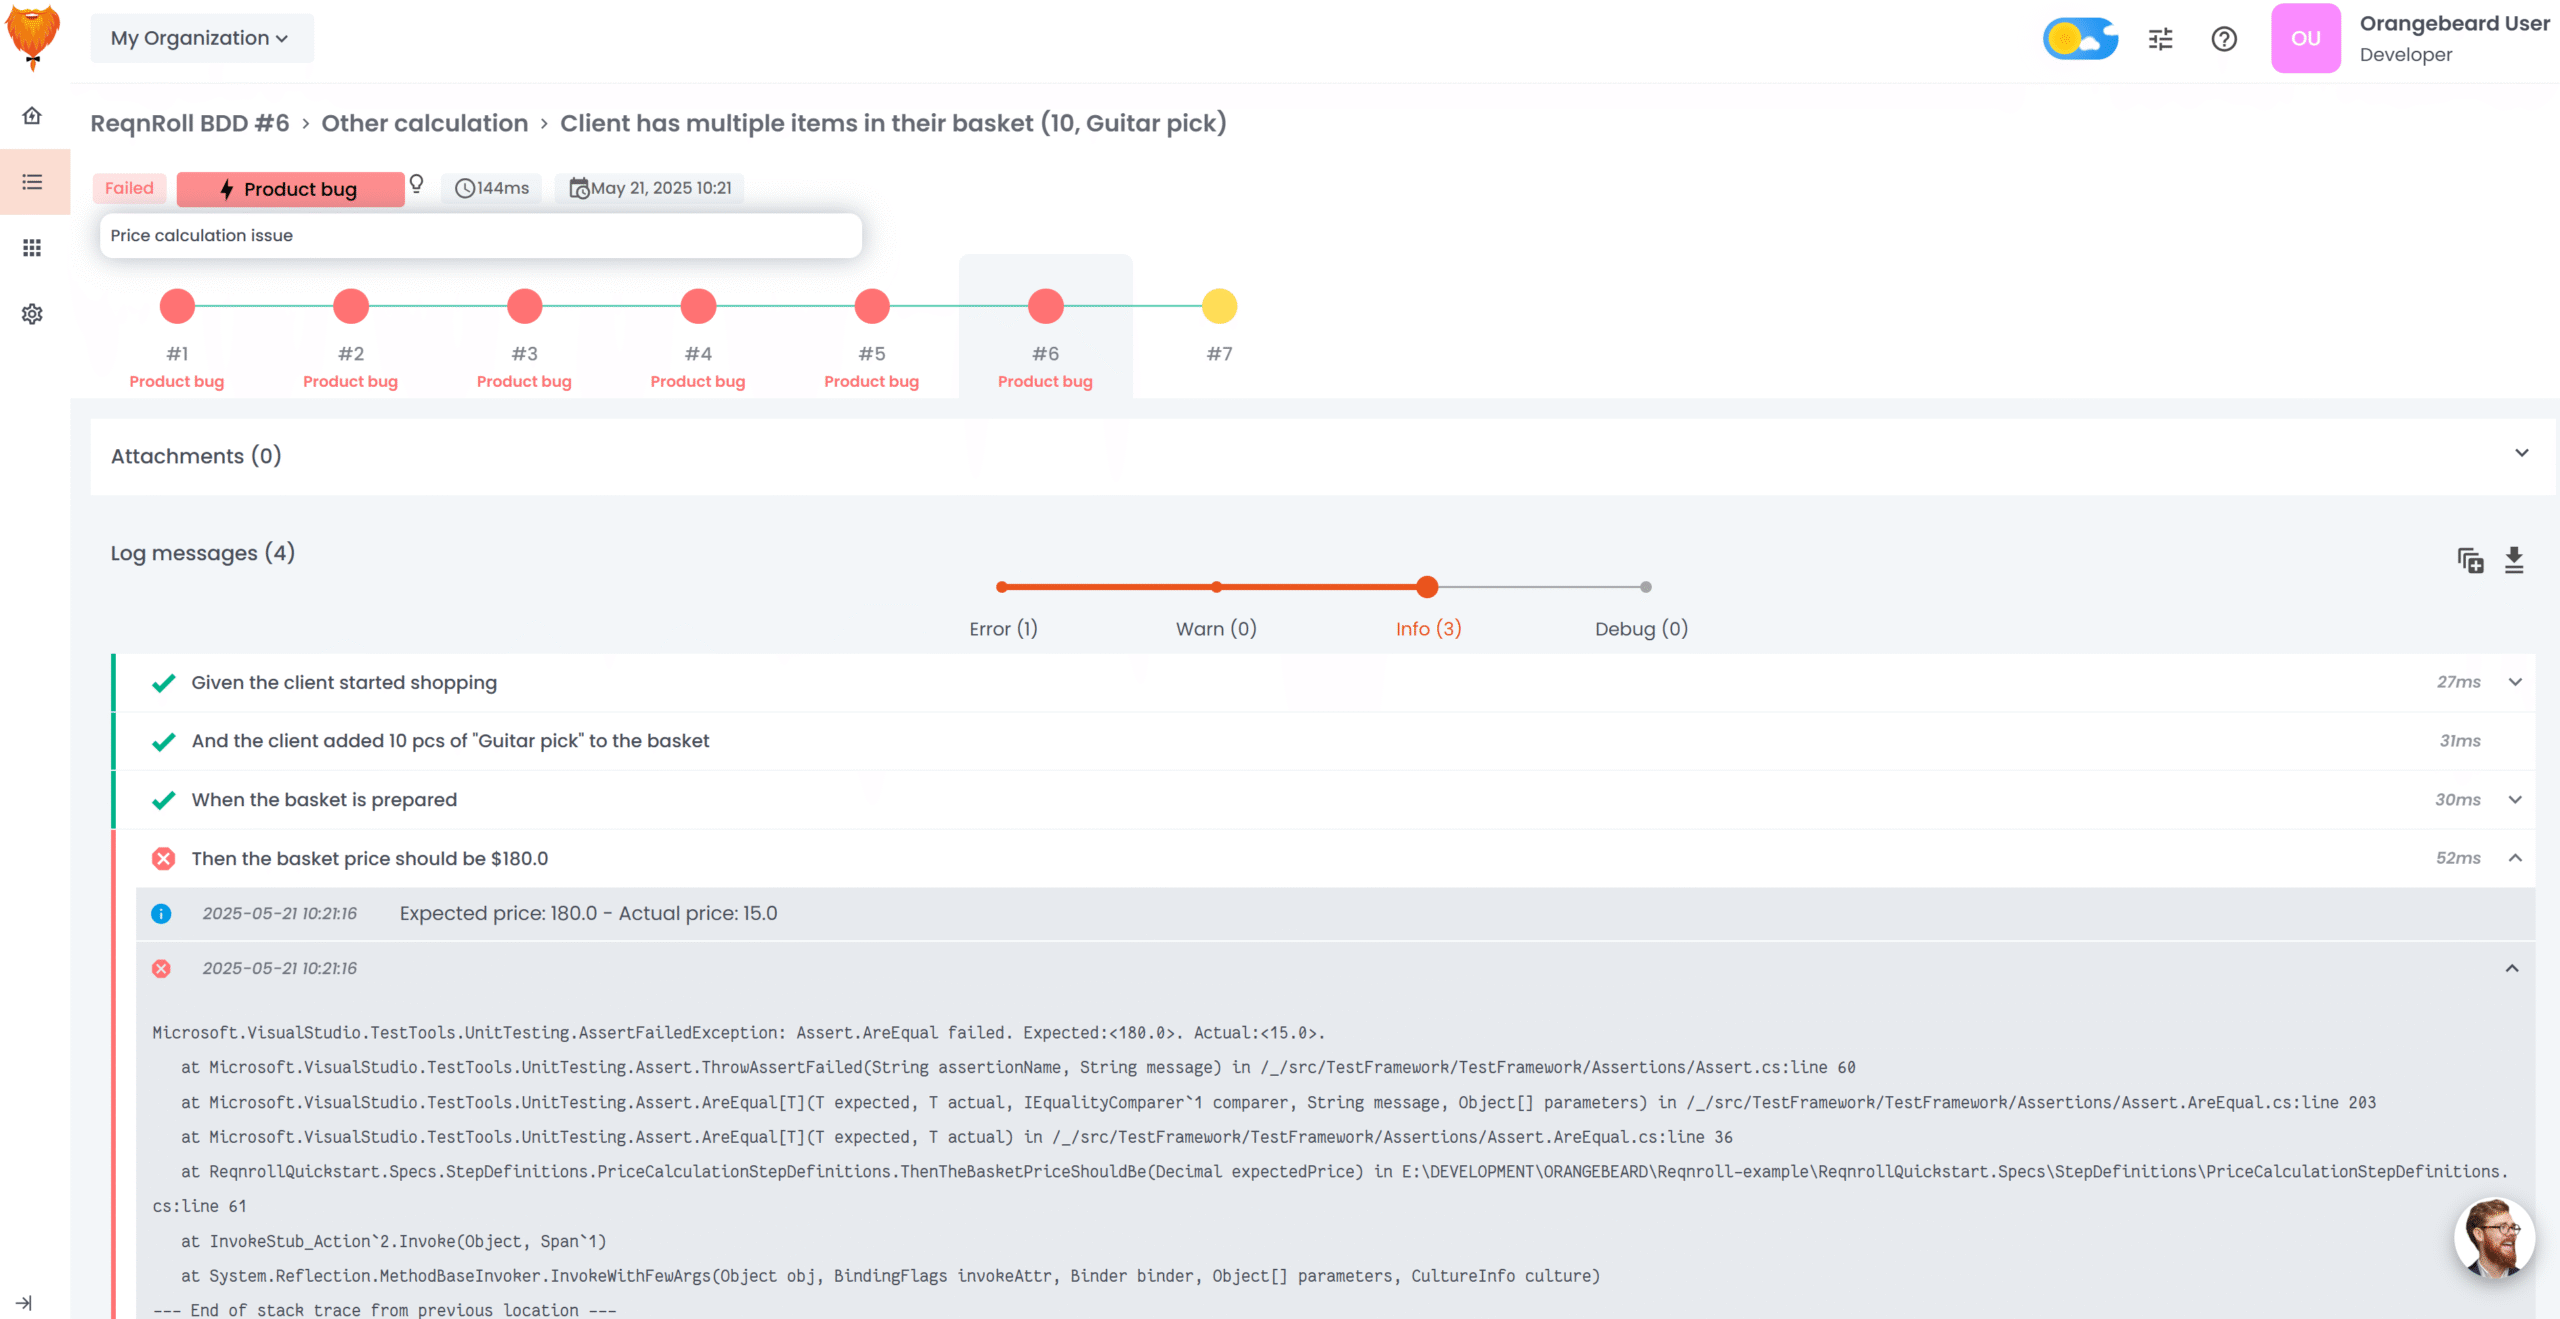Image resolution: width=2560 pixels, height=1319 pixels.
Task: Open settings gear in sidebar
Action: pos(32,314)
